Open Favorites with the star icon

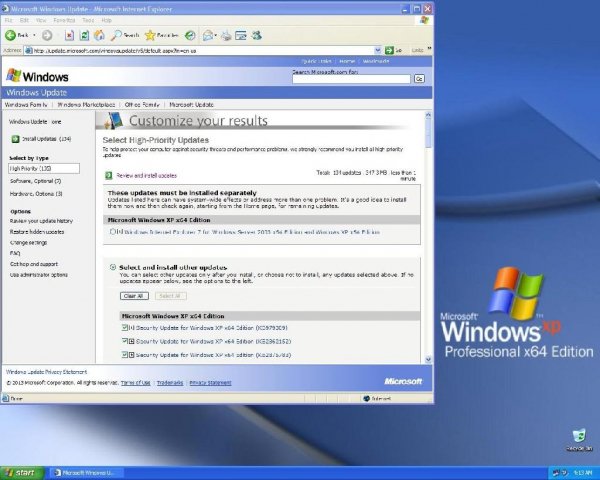[x=150, y=36]
